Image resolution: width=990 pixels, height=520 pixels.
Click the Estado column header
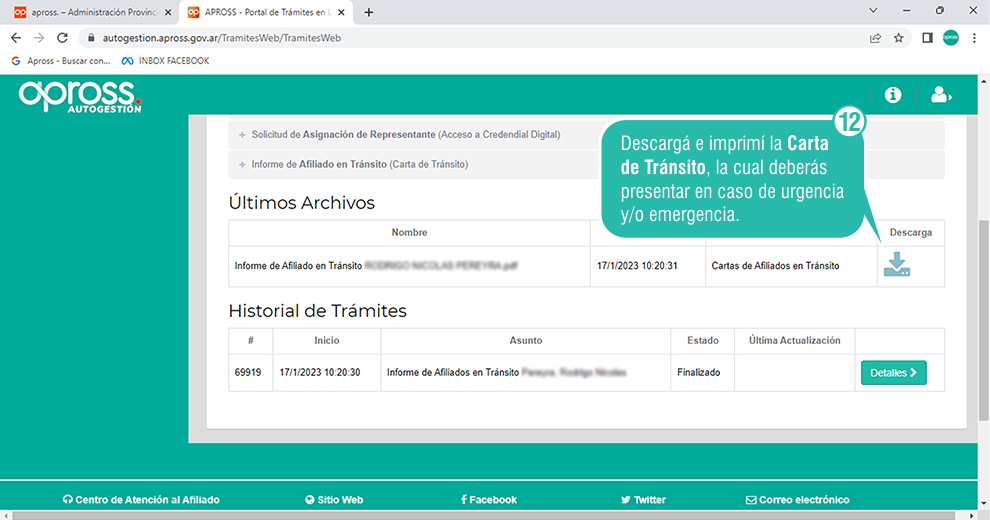point(703,340)
